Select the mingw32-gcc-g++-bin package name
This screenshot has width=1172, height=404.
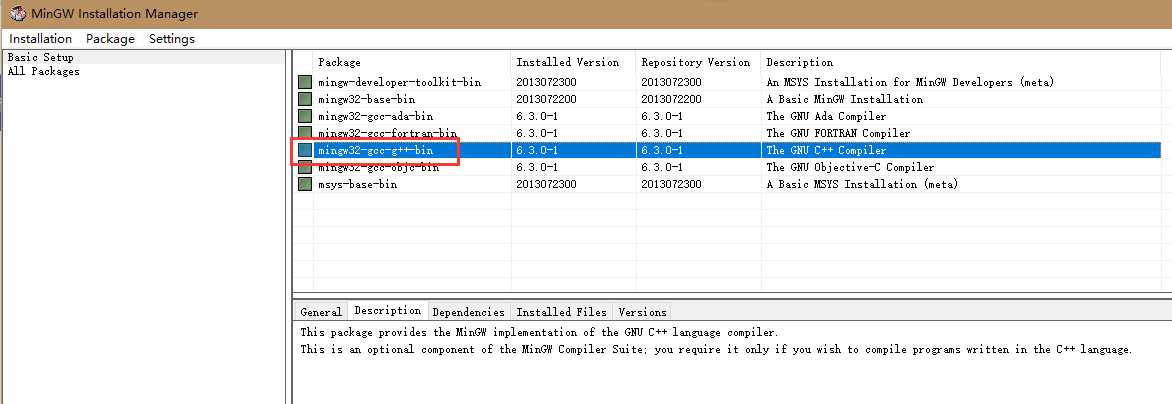(375, 151)
